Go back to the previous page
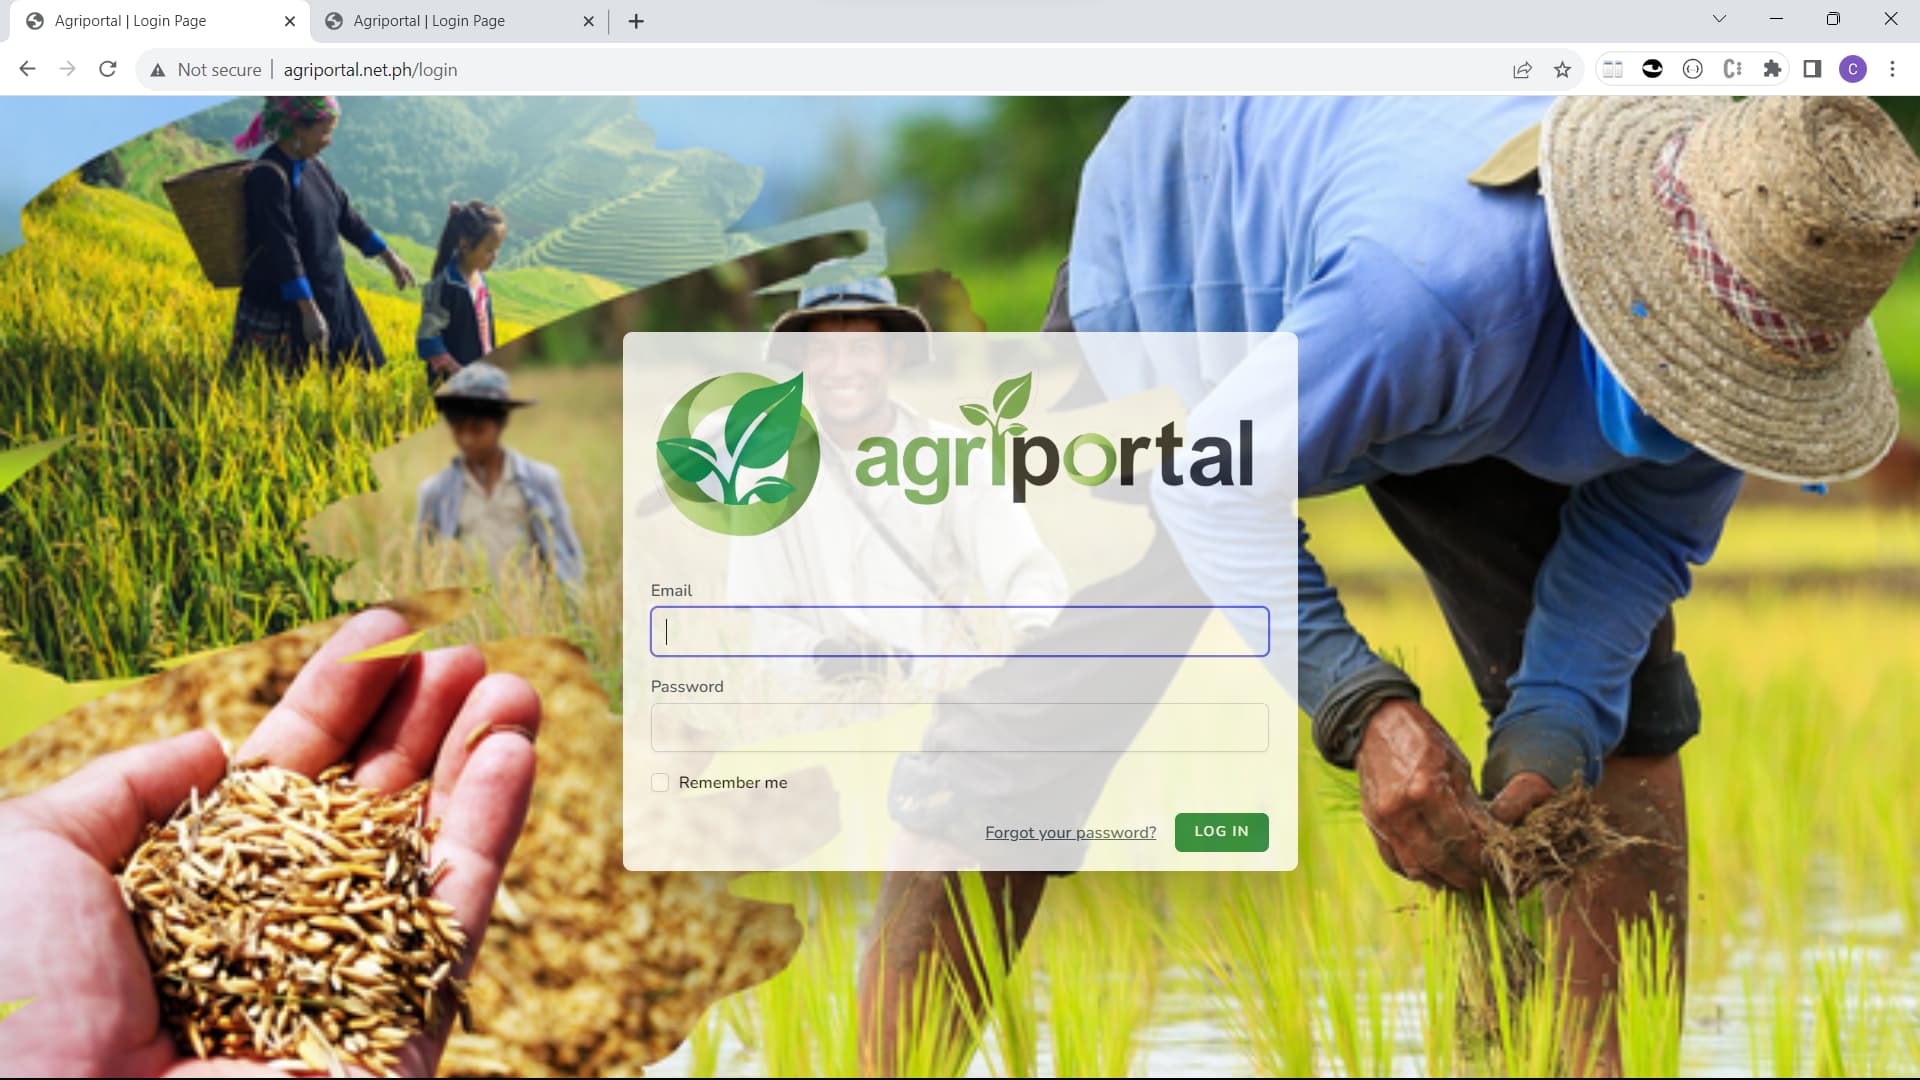 pyautogui.click(x=27, y=69)
